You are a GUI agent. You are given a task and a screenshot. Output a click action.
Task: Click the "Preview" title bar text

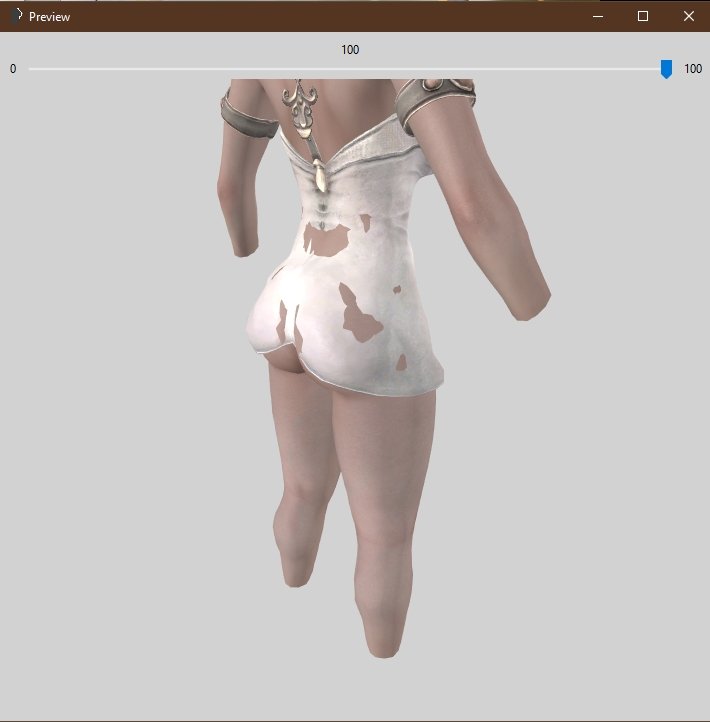tap(49, 17)
